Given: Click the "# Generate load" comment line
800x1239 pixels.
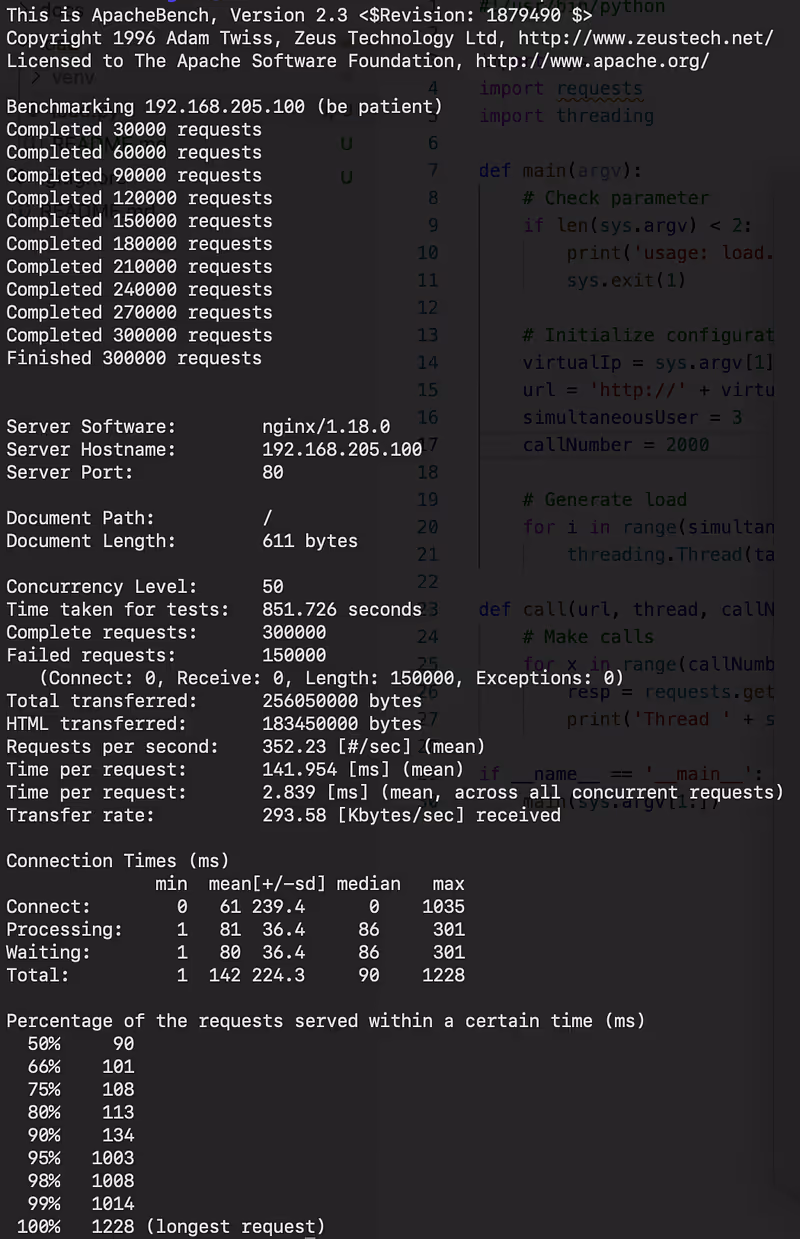Looking at the screenshot, I should tap(604, 499).
